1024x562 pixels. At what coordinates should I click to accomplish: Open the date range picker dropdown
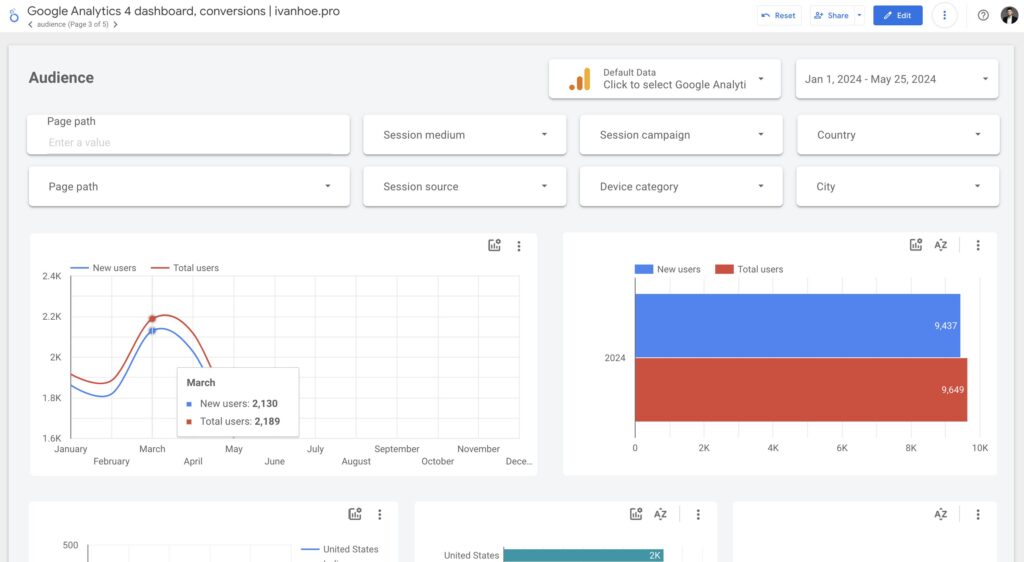(x=896, y=79)
